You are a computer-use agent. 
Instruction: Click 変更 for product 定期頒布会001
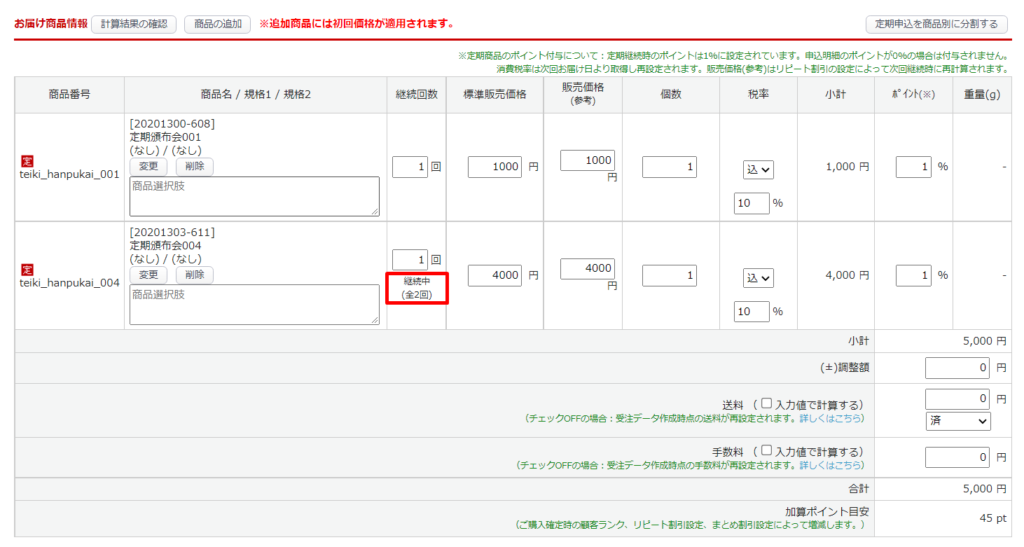(150, 166)
